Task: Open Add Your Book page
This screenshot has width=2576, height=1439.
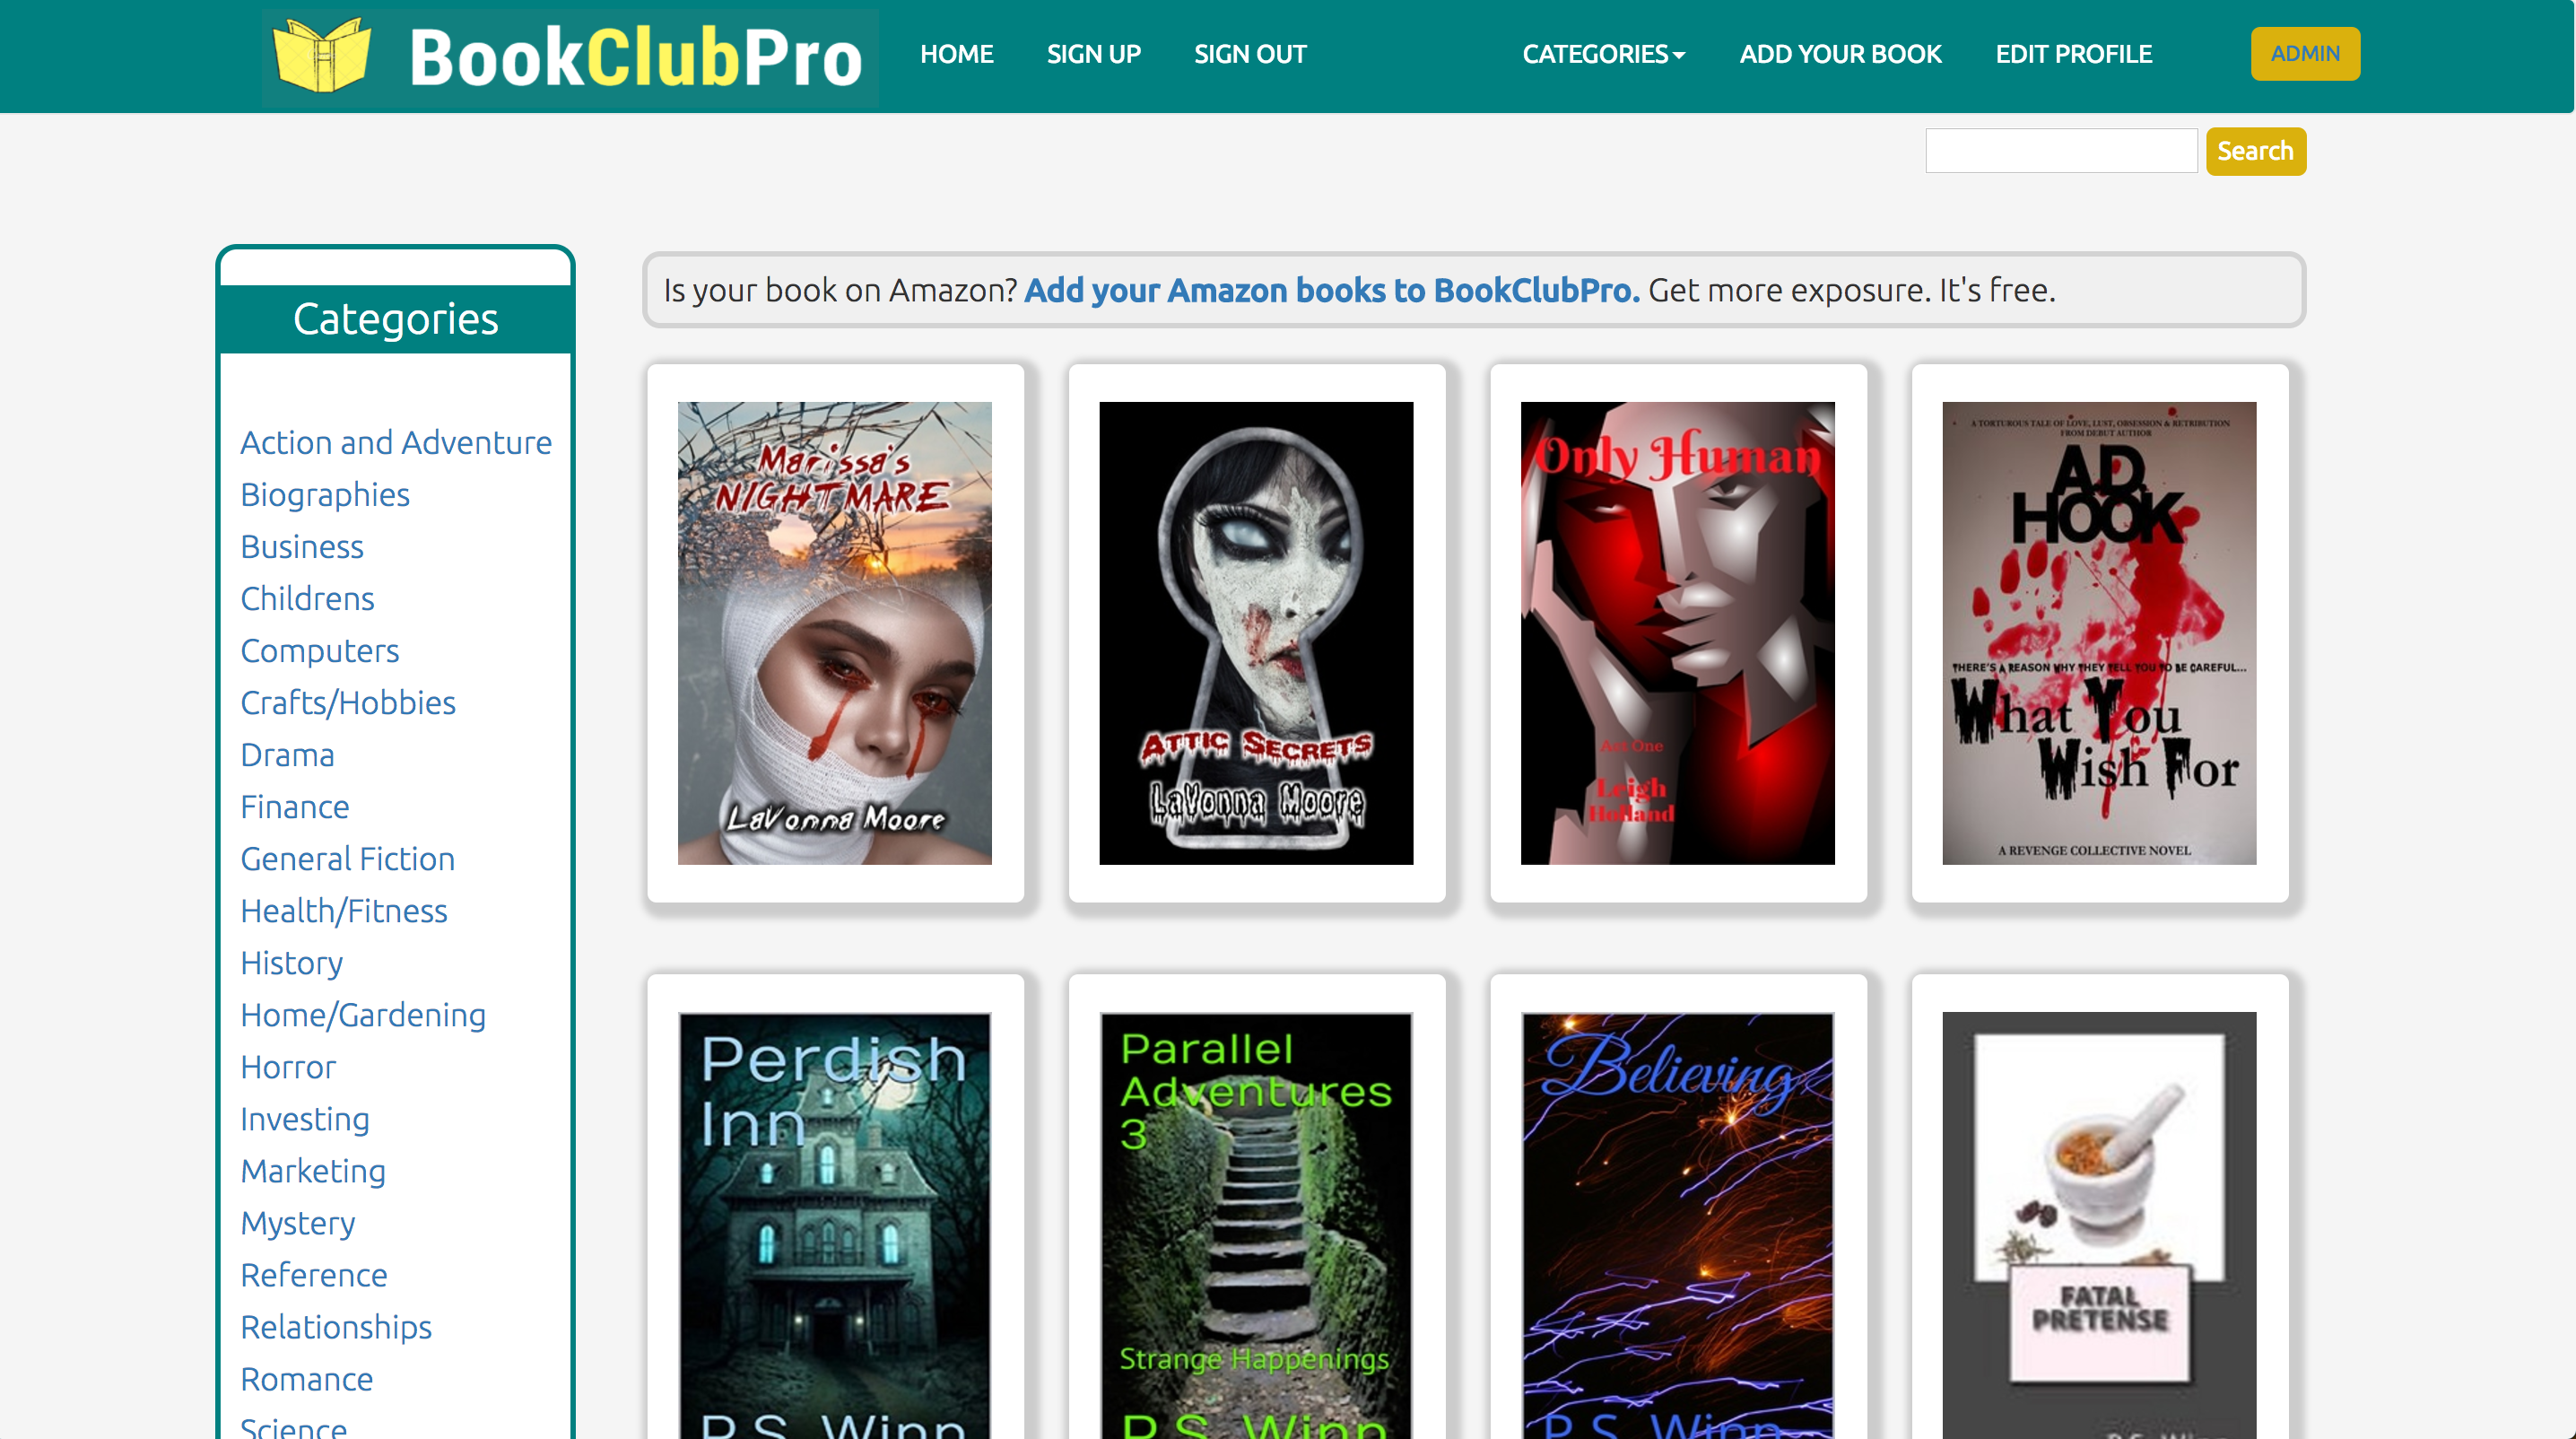Action: [x=1840, y=54]
